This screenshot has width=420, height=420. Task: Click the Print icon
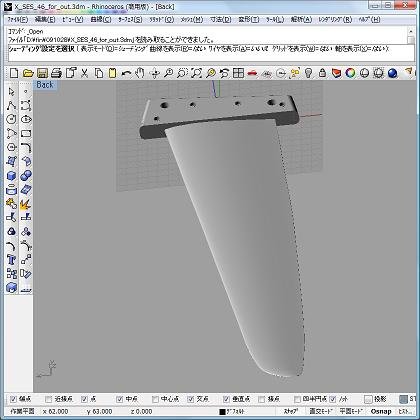tap(56, 73)
